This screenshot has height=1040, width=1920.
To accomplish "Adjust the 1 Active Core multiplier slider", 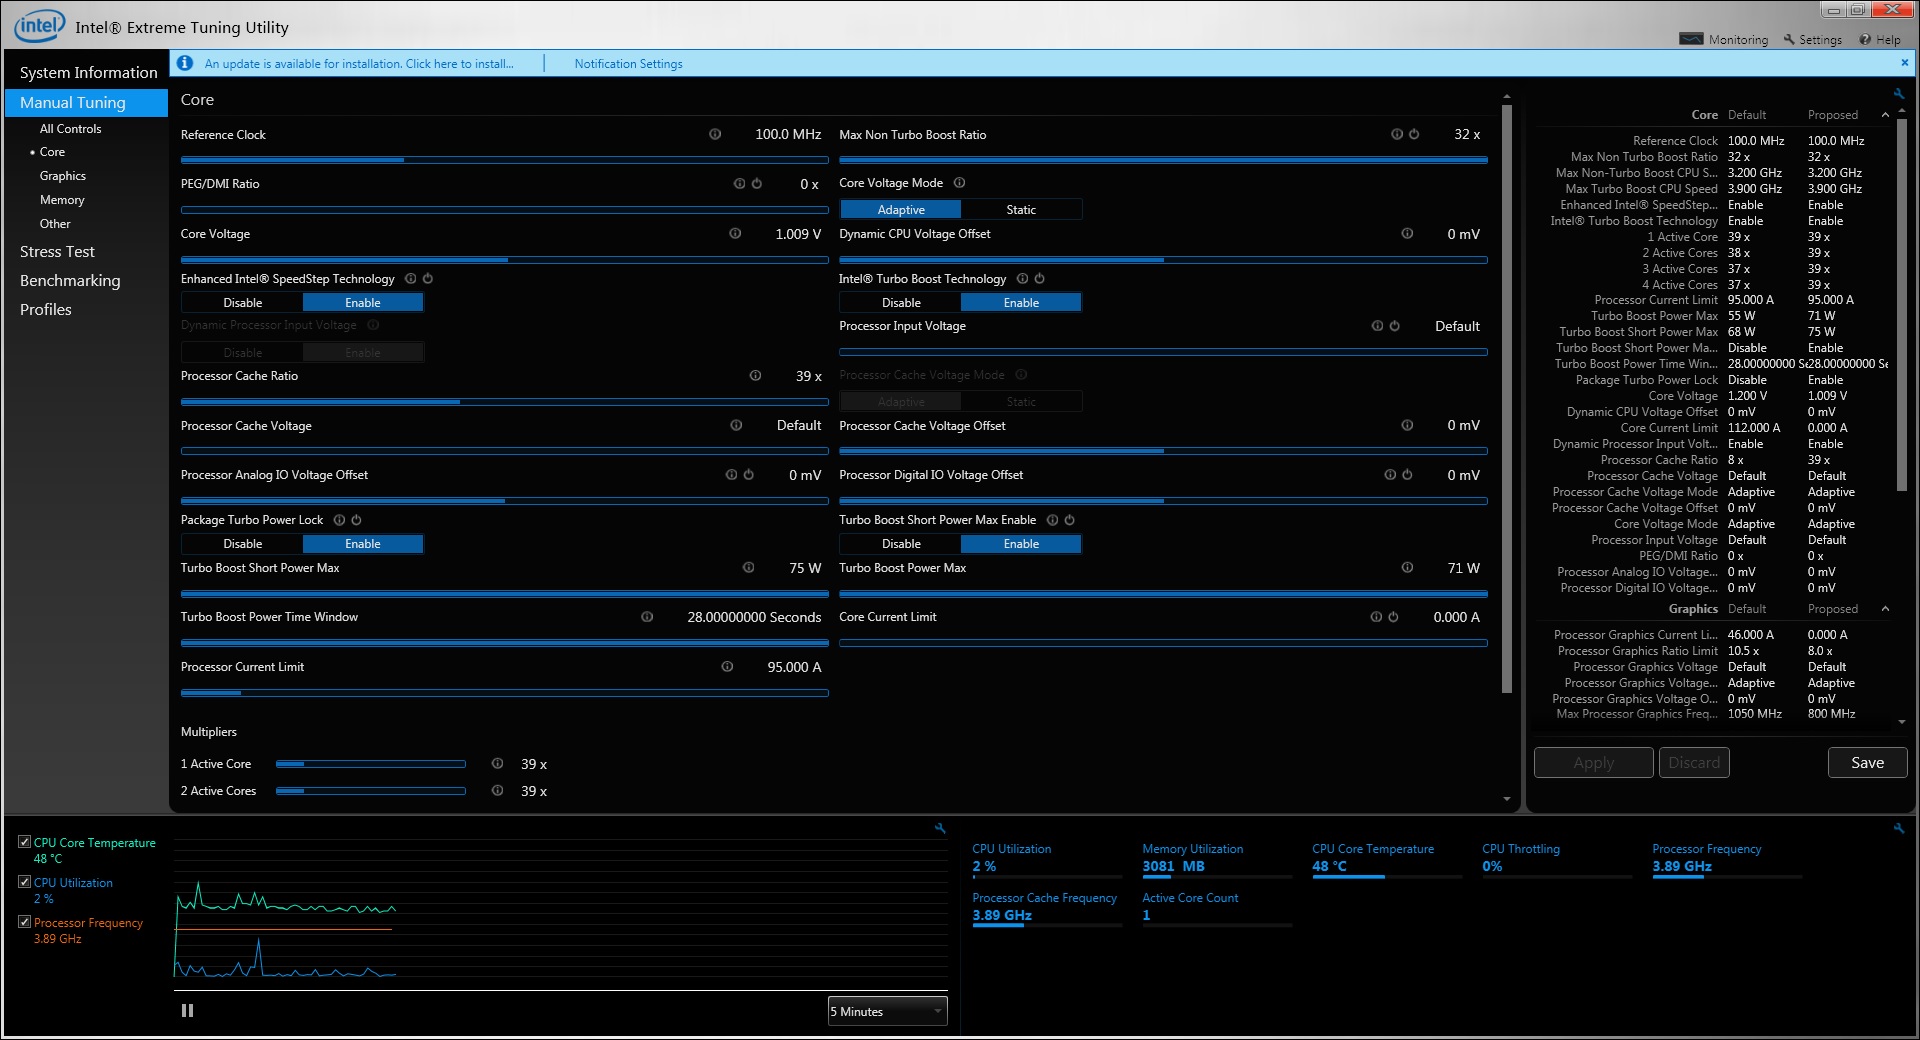I will pos(370,764).
